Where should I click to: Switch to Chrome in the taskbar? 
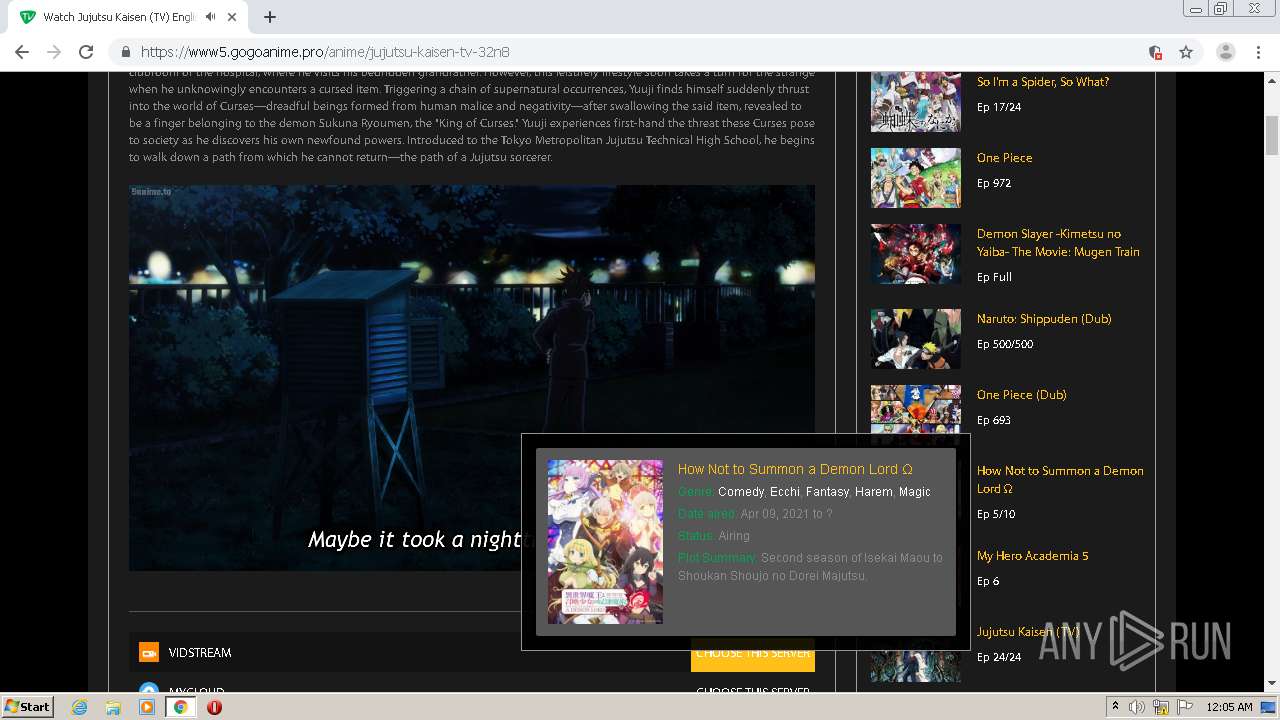coord(180,707)
